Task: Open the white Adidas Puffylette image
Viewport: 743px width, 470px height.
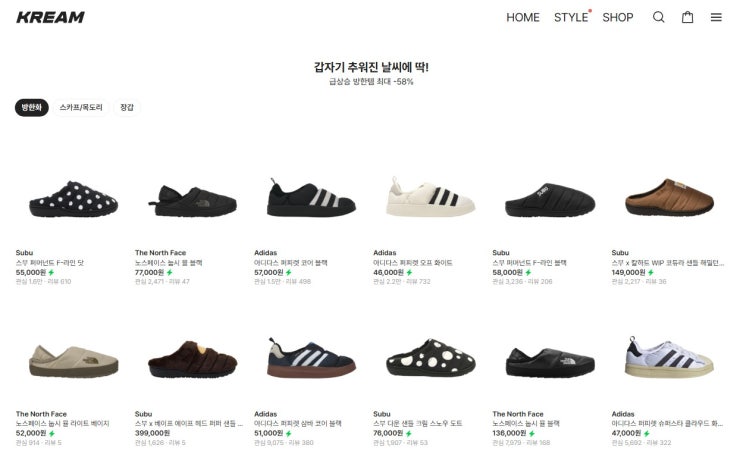Action: click(430, 197)
